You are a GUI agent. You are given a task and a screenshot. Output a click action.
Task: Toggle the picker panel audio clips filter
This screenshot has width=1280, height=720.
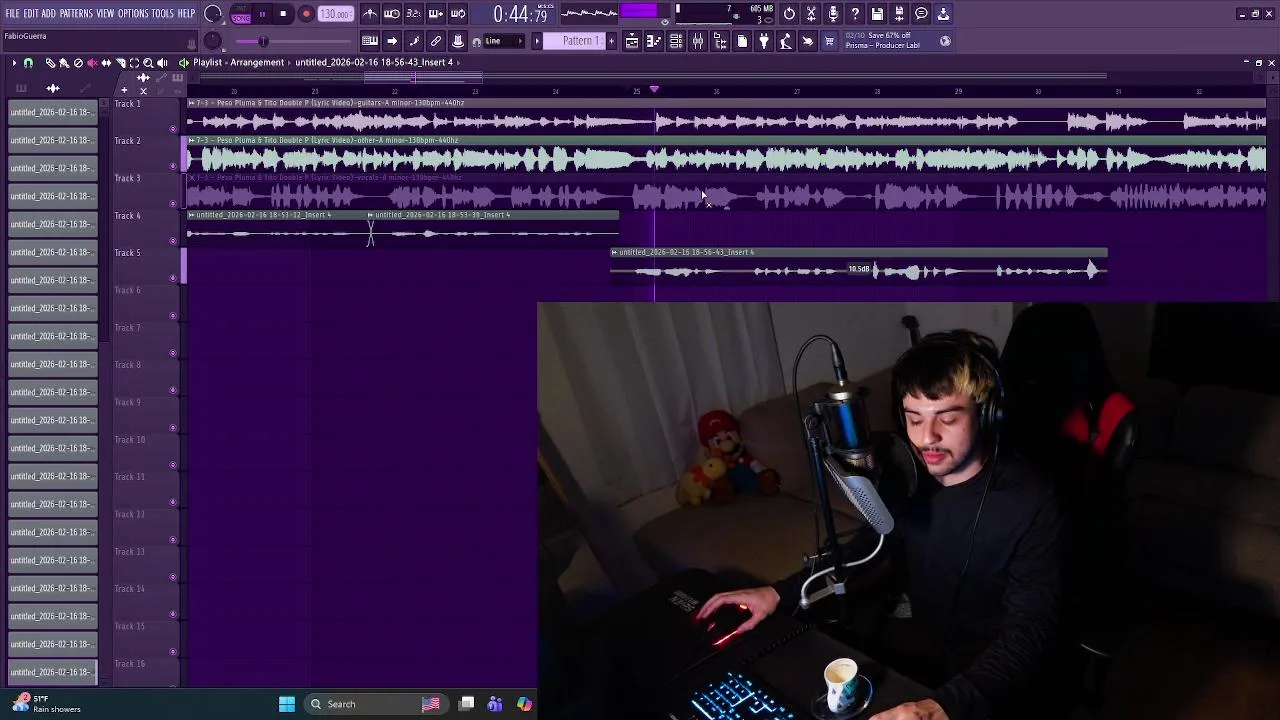[53, 88]
